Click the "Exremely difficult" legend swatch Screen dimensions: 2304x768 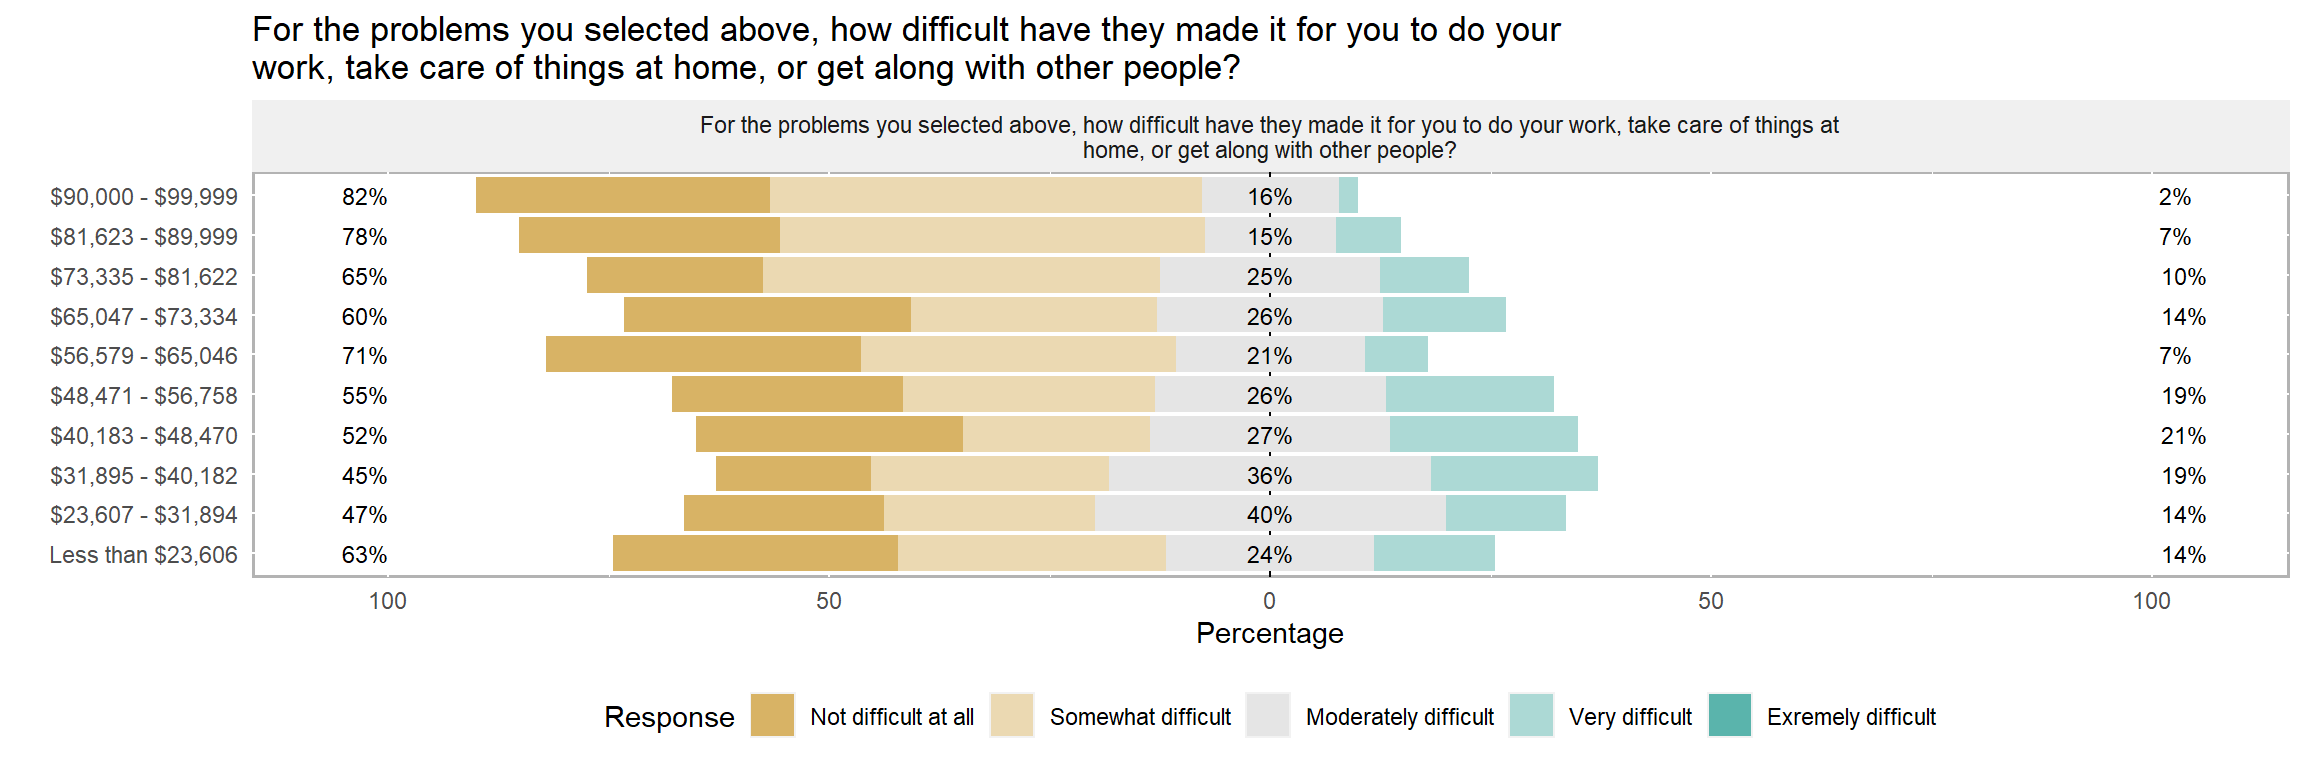[1730, 715]
